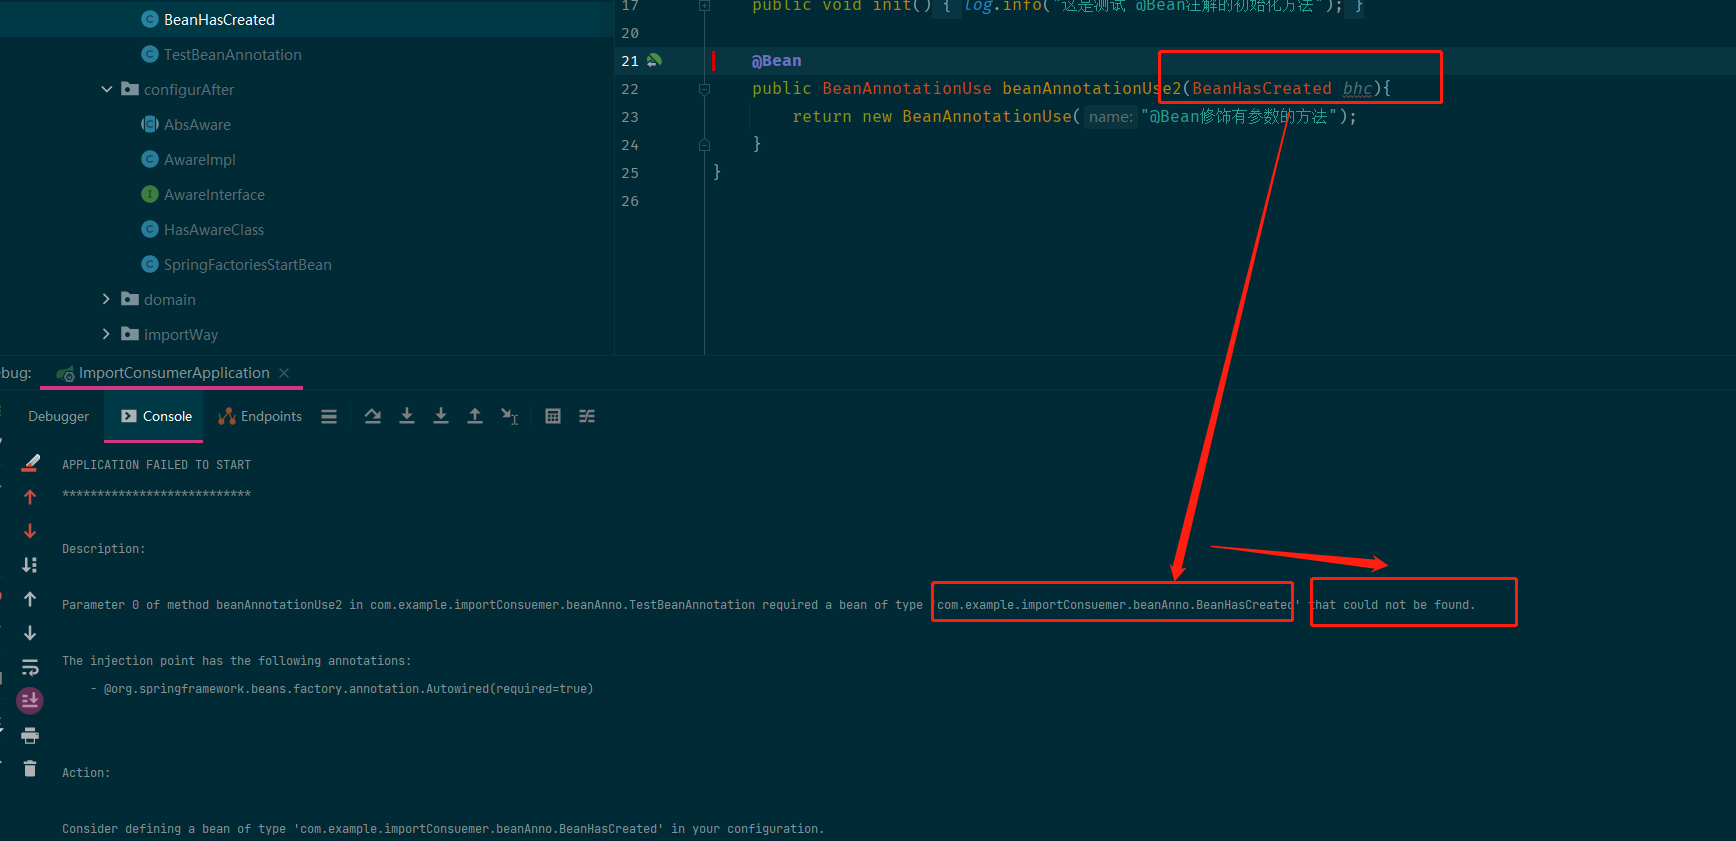Click the Run to Cursor icon

[x=509, y=416]
